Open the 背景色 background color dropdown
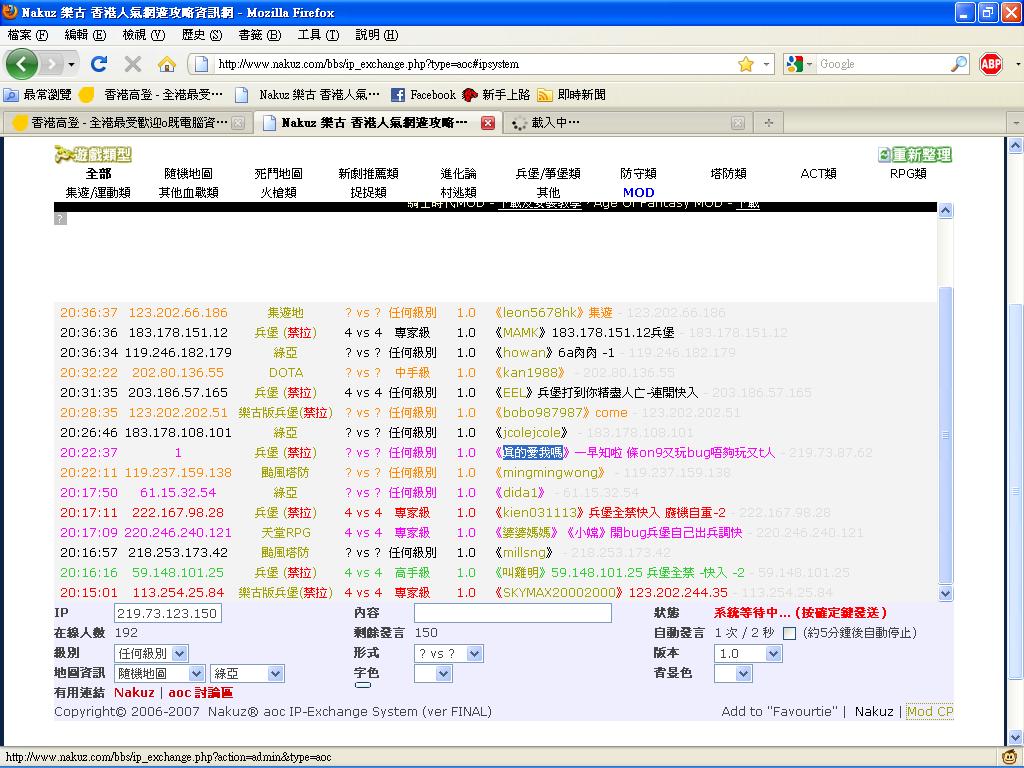 733,673
